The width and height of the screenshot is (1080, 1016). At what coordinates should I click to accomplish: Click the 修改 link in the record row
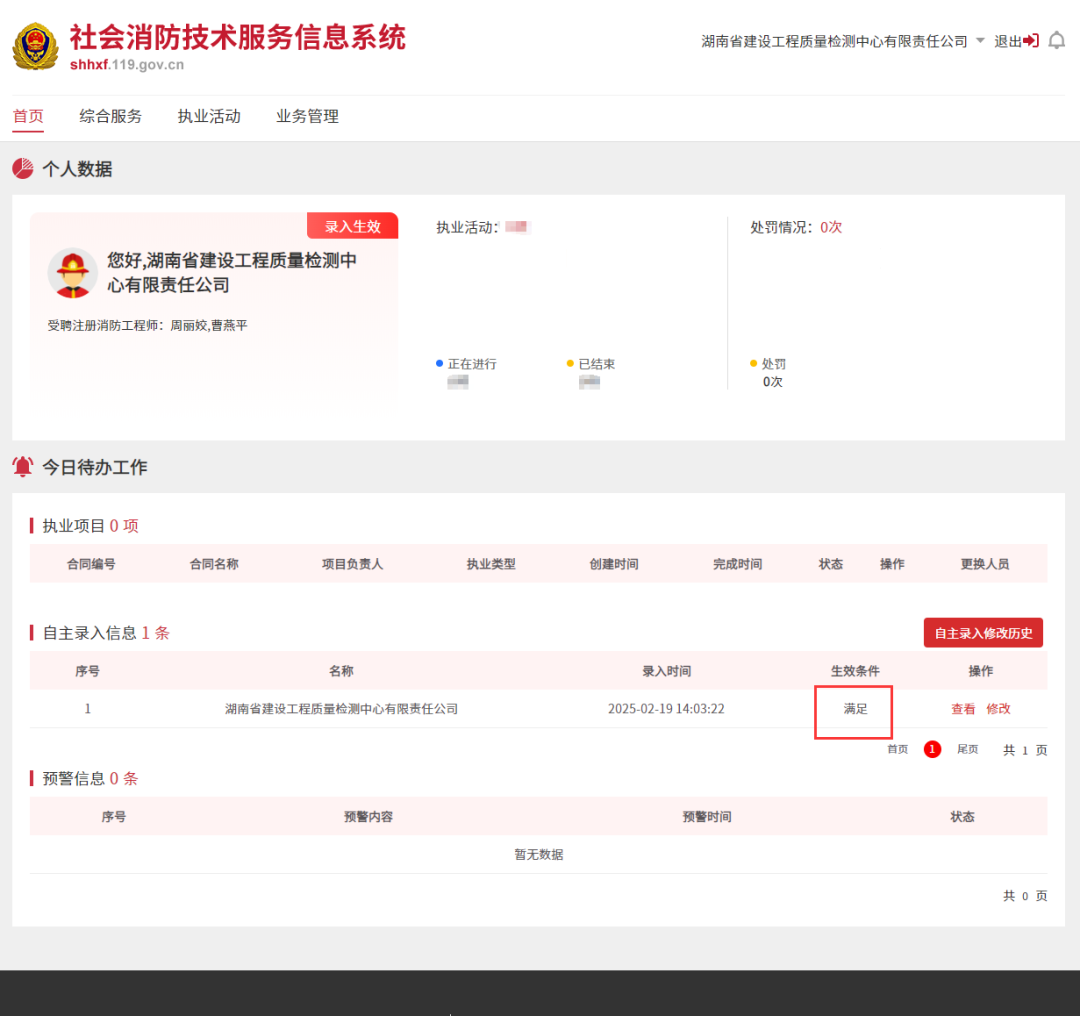click(x=998, y=709)
